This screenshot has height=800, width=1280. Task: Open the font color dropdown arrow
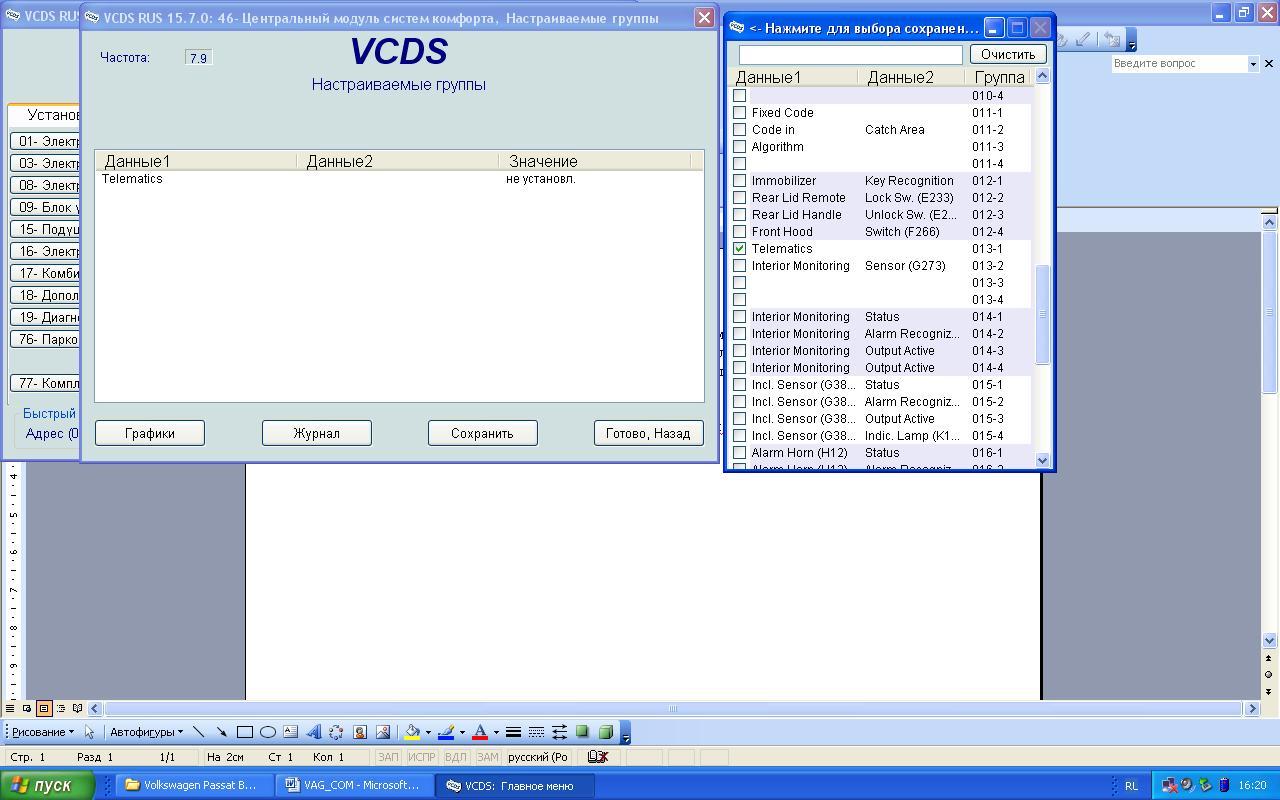click(x=496, y=733)
